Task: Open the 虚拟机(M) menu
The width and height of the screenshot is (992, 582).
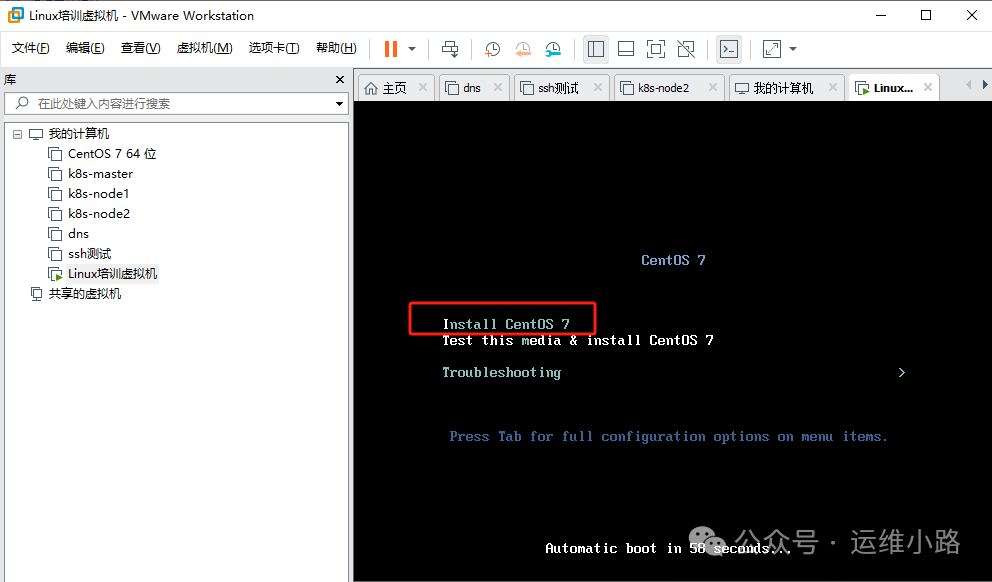Action: pos(204,48)
